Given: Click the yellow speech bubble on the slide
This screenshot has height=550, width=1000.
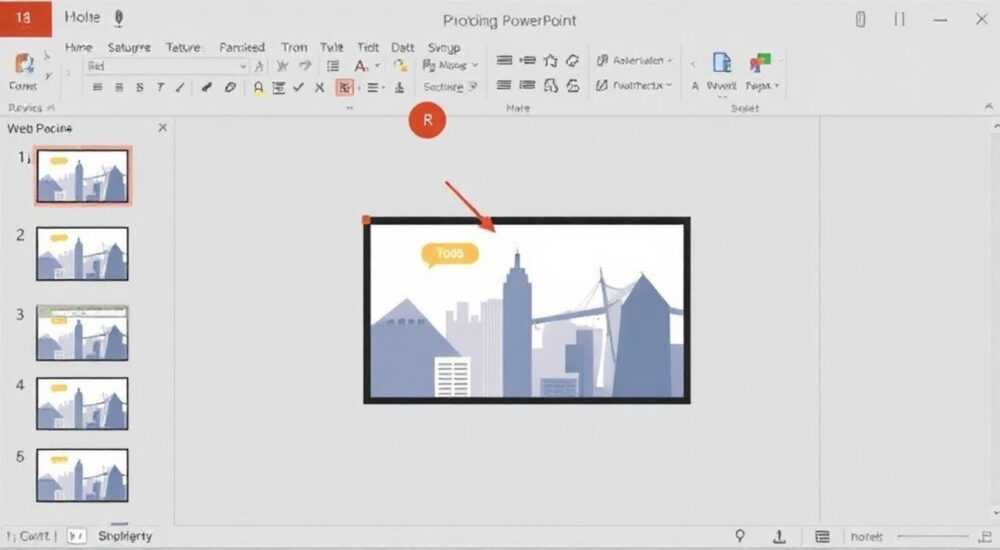Looking at the screenshot, I should [x=450, y=254].
